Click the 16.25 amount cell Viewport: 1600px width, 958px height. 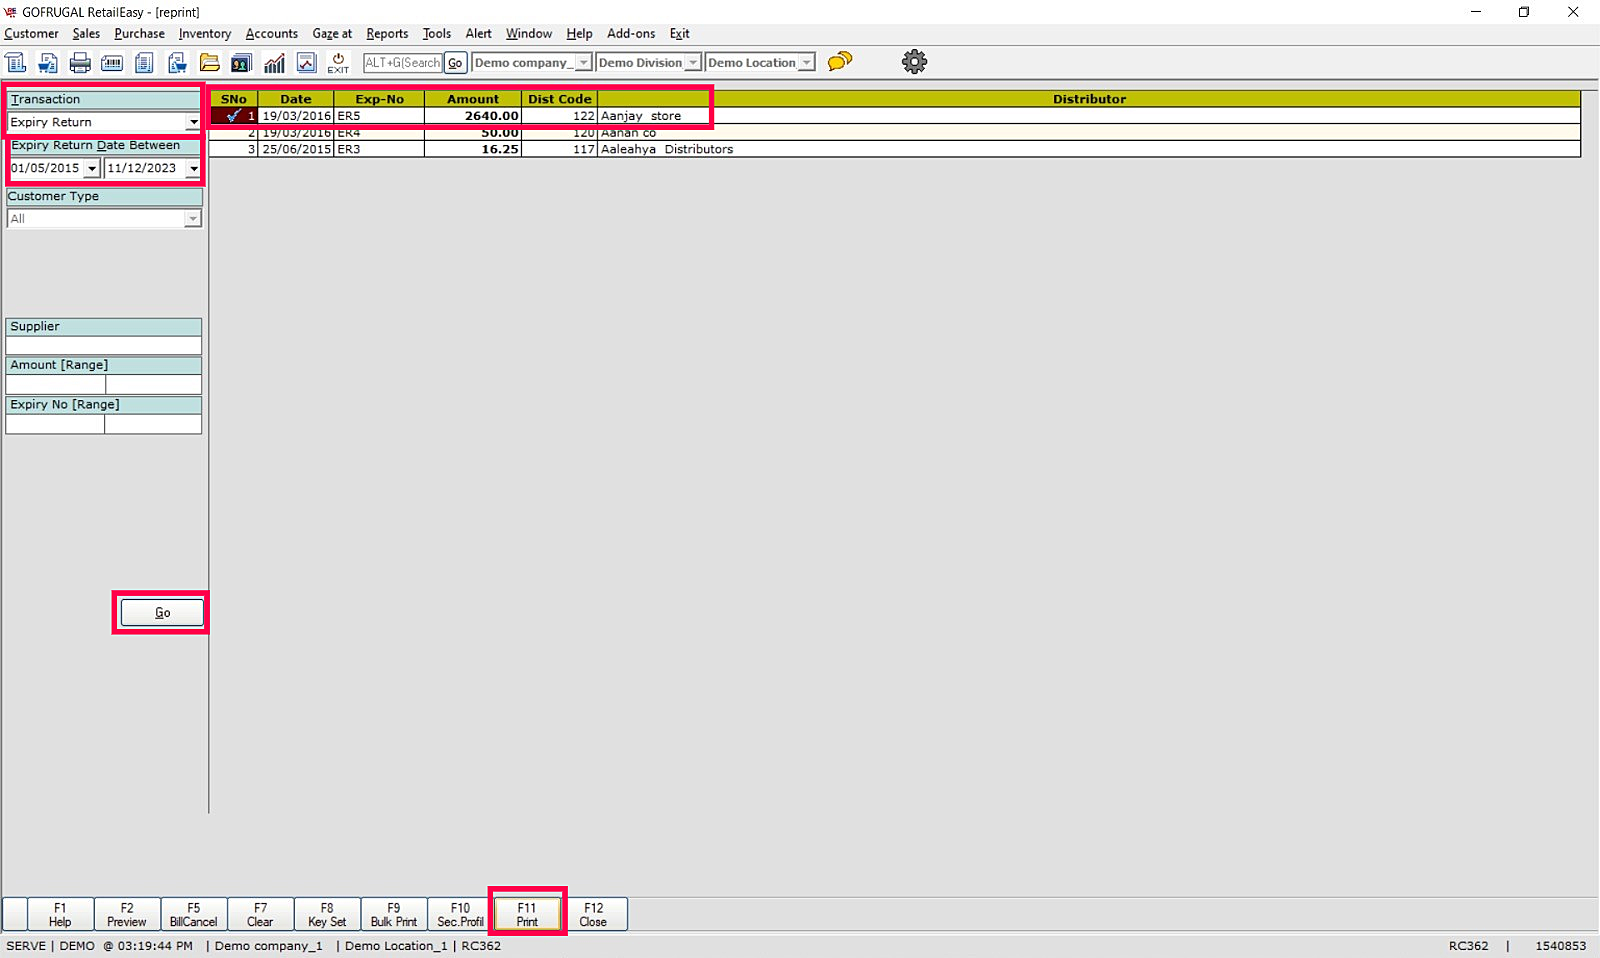pyautogui.click(x=473, y=149)
